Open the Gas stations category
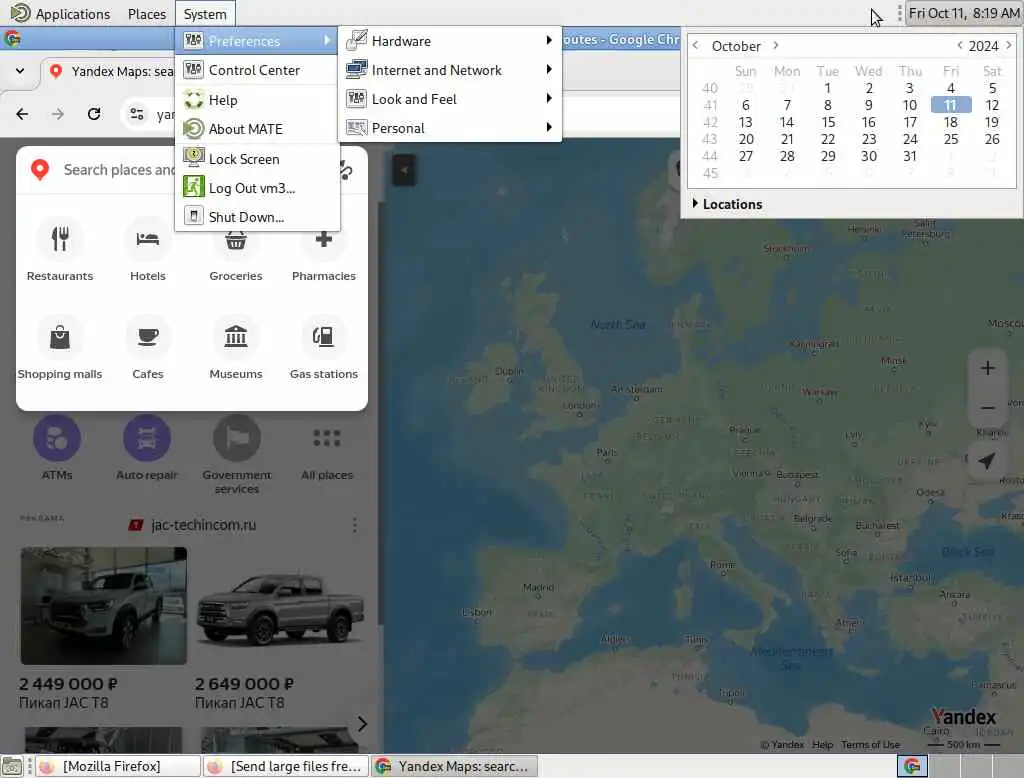The height and width of the screenshot is (778, 1024). click(324, 348)
